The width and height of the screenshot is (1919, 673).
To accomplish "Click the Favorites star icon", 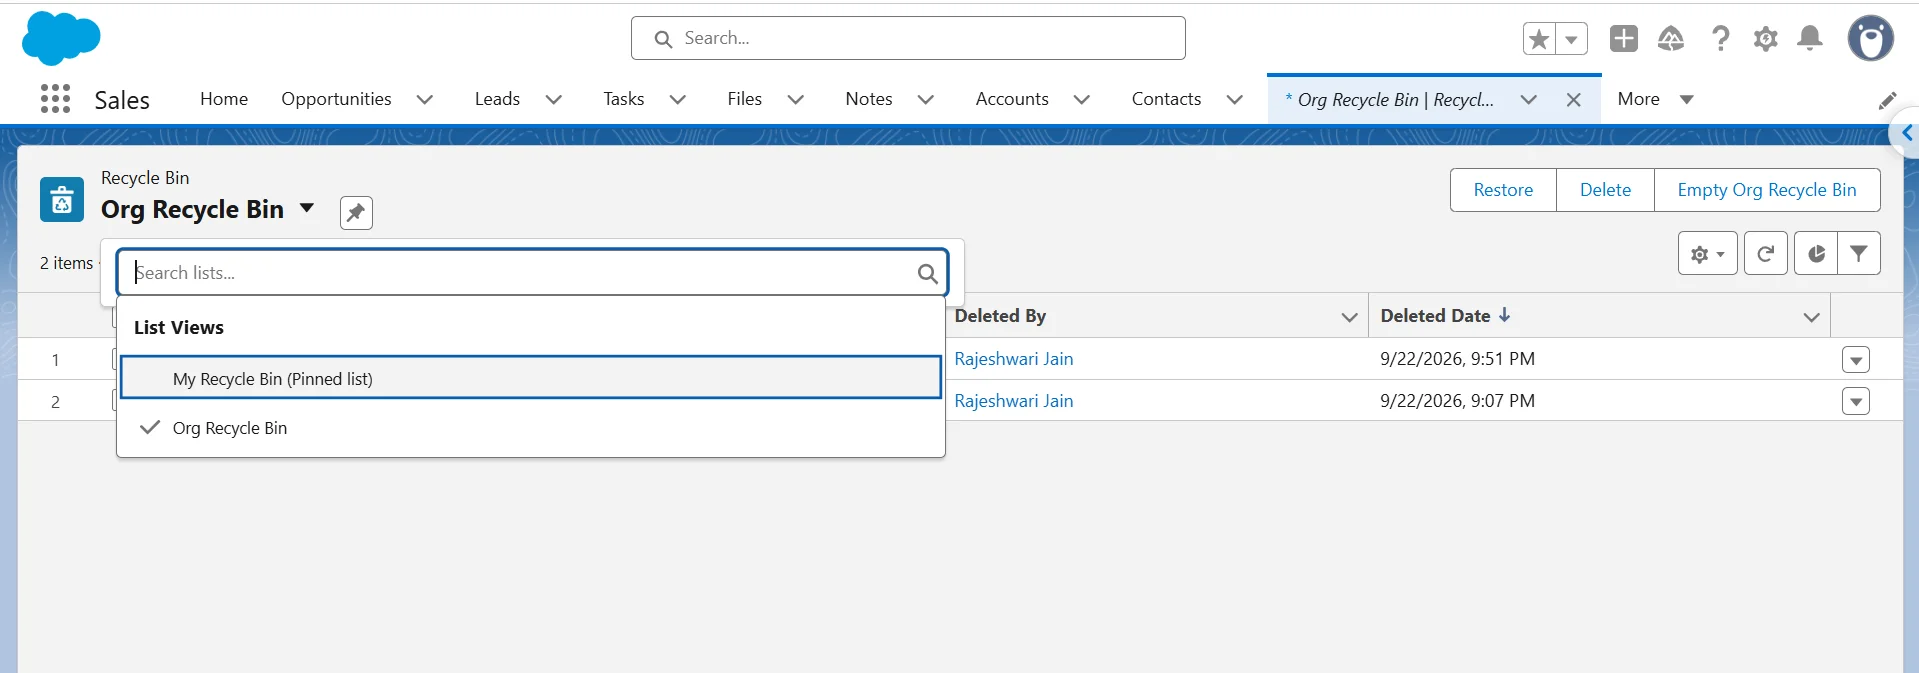I will click(1539, 39).
